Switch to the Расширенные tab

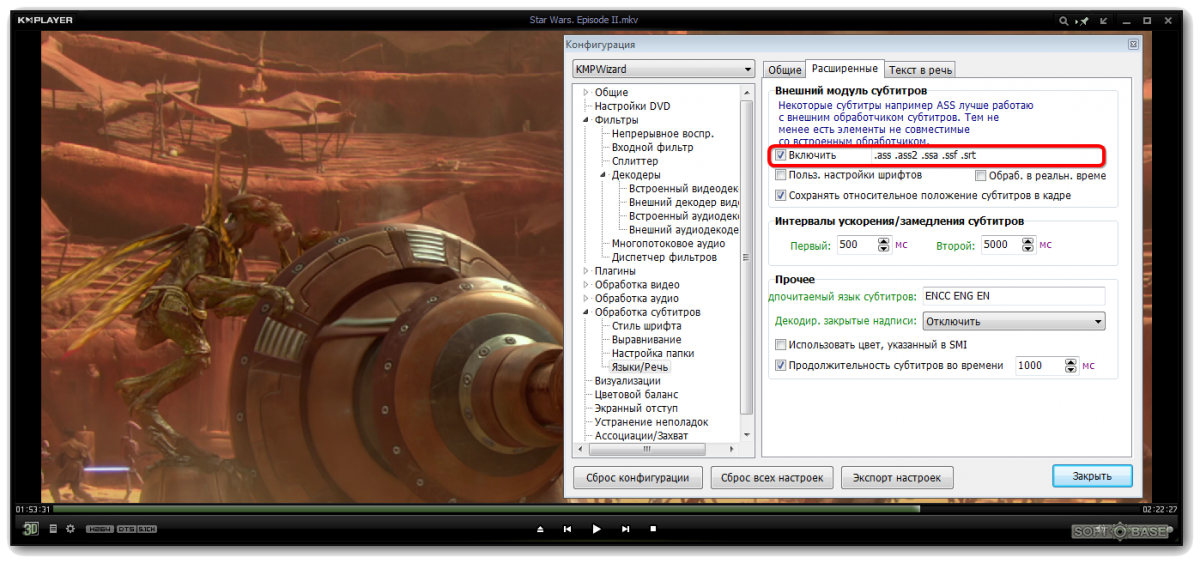pyautogui.click(x=845, y=69)
